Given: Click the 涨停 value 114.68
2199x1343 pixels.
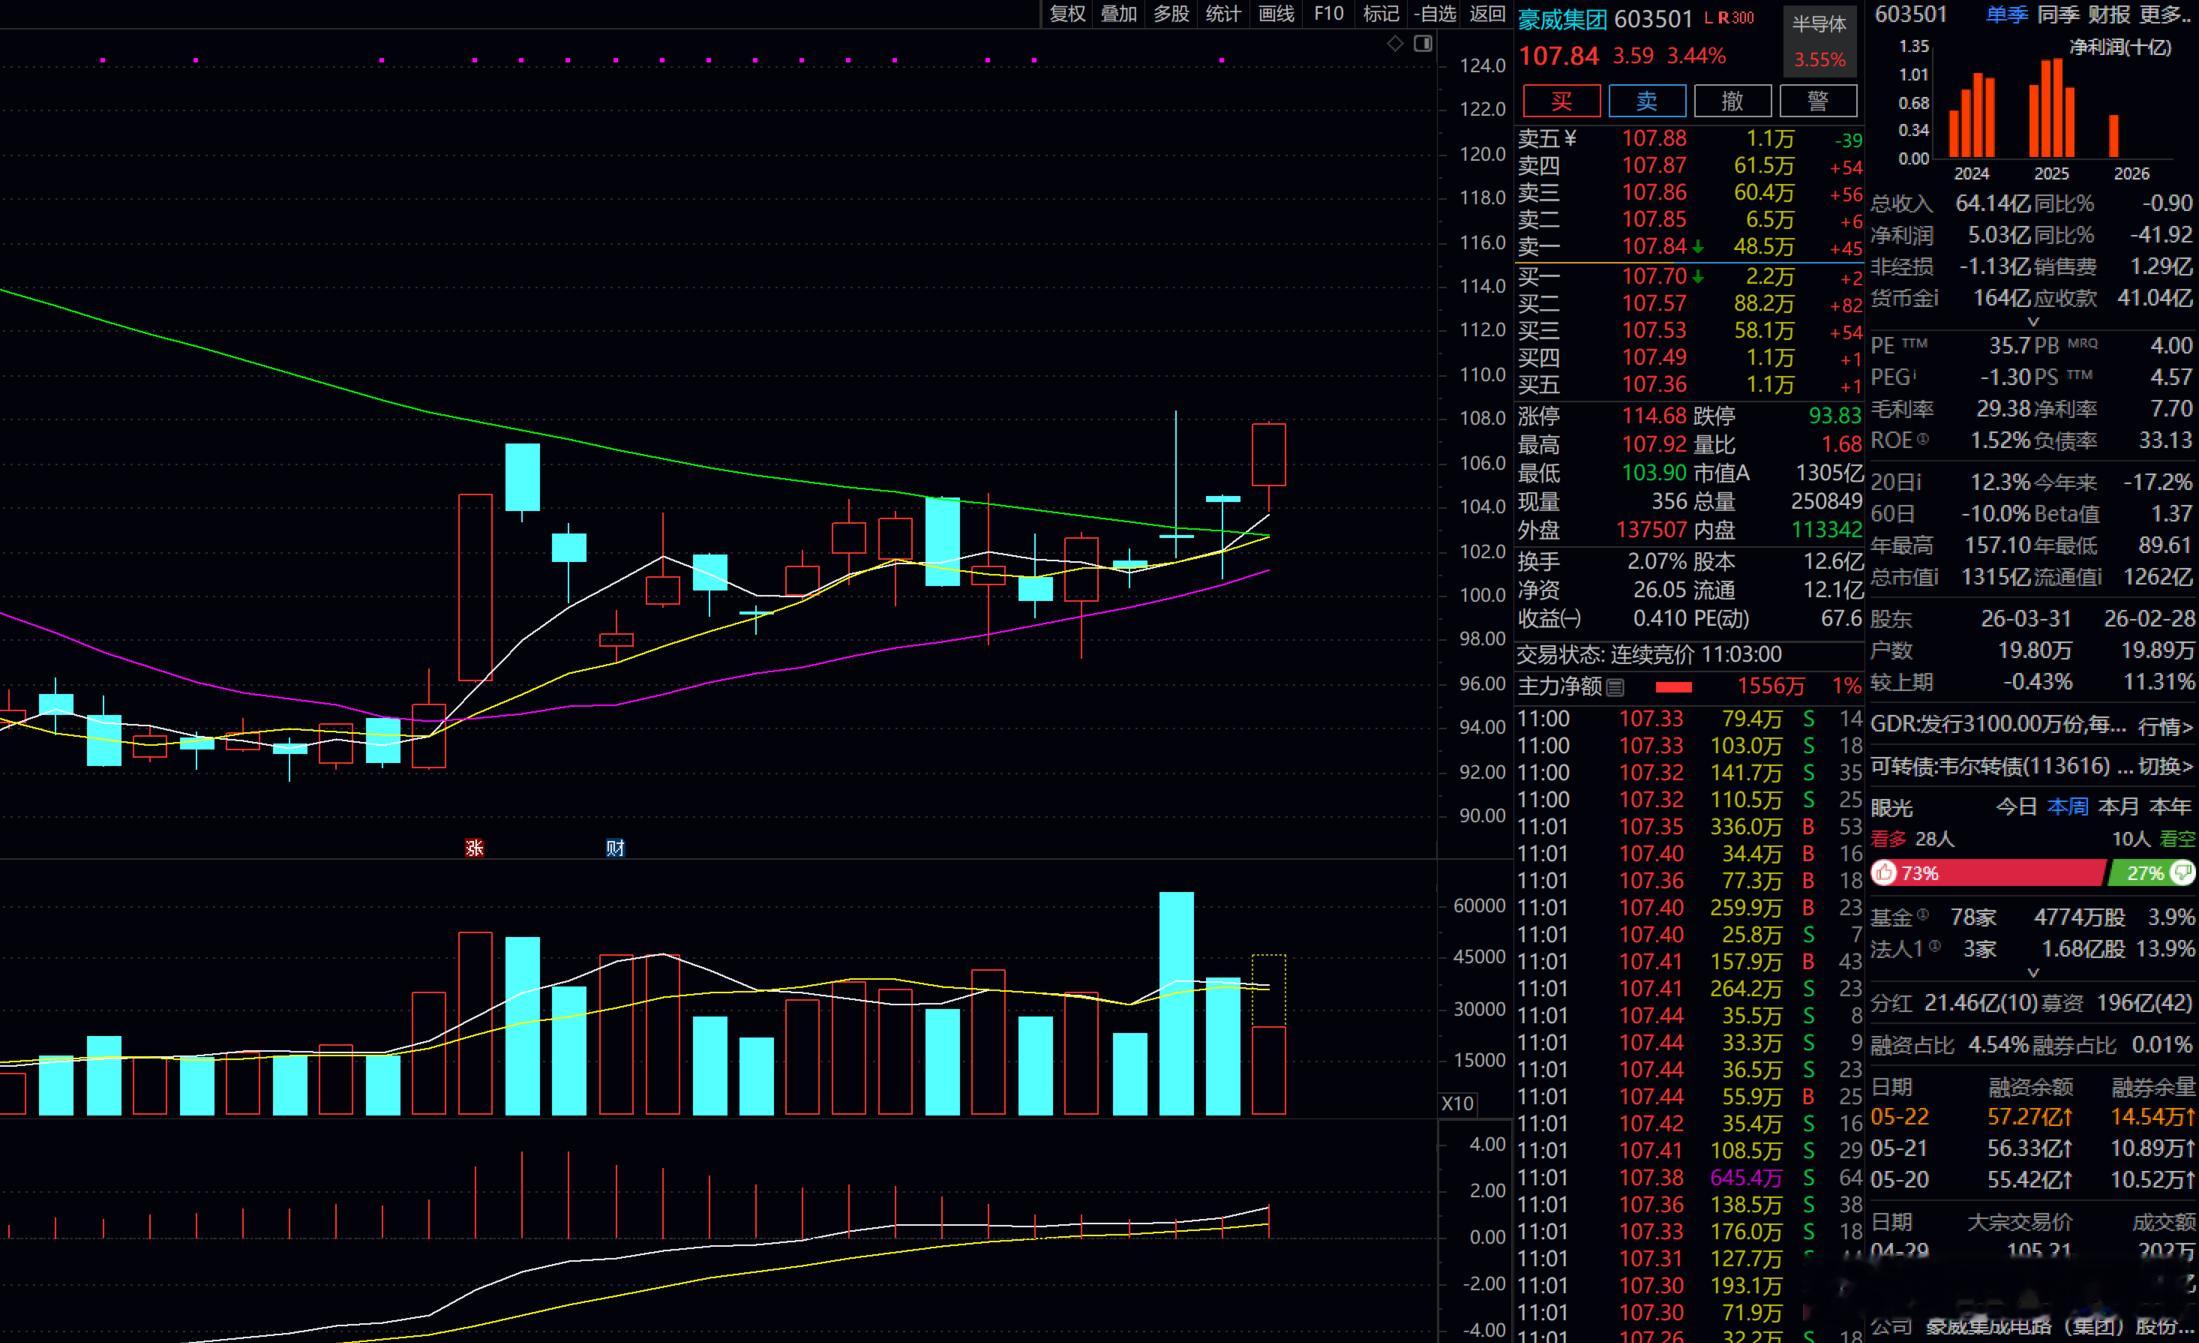Looking at the screenshot, I should coord(1654,415).
